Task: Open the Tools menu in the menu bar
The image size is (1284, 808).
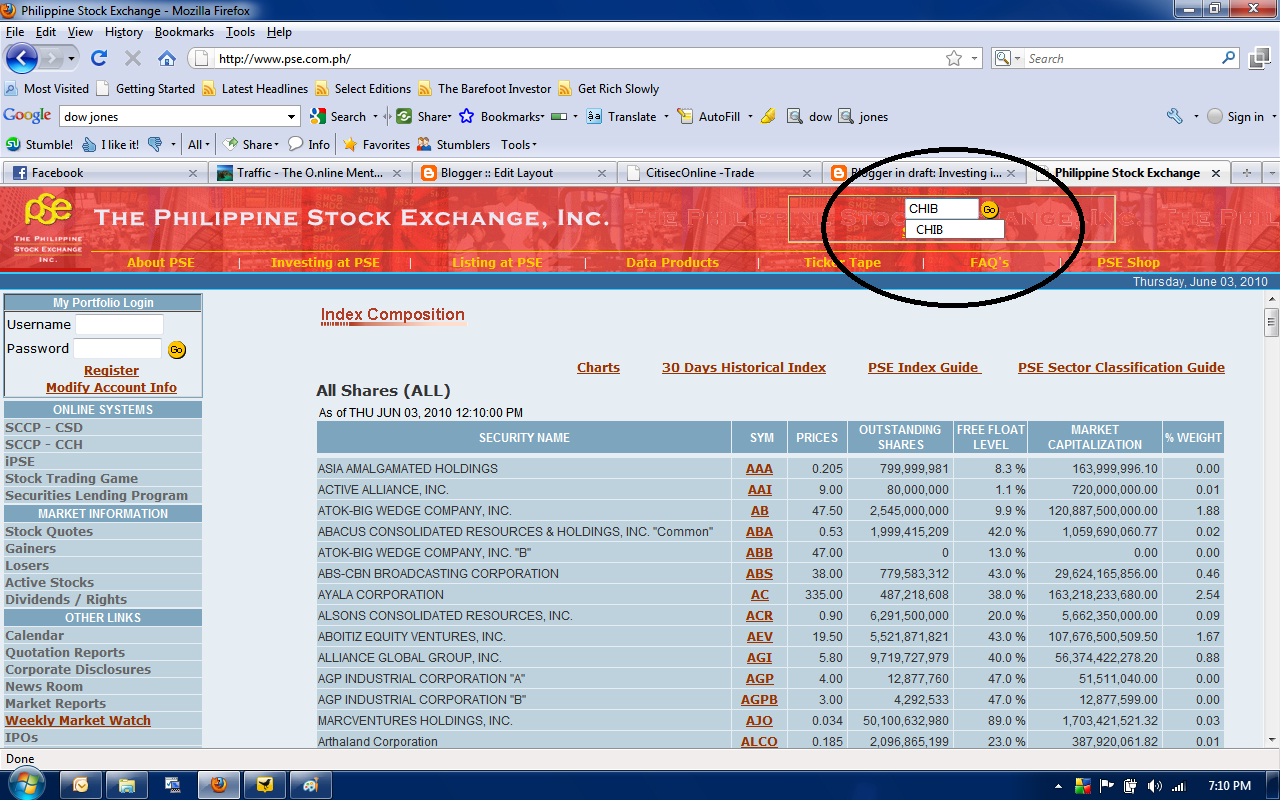Action: [240, 32]
